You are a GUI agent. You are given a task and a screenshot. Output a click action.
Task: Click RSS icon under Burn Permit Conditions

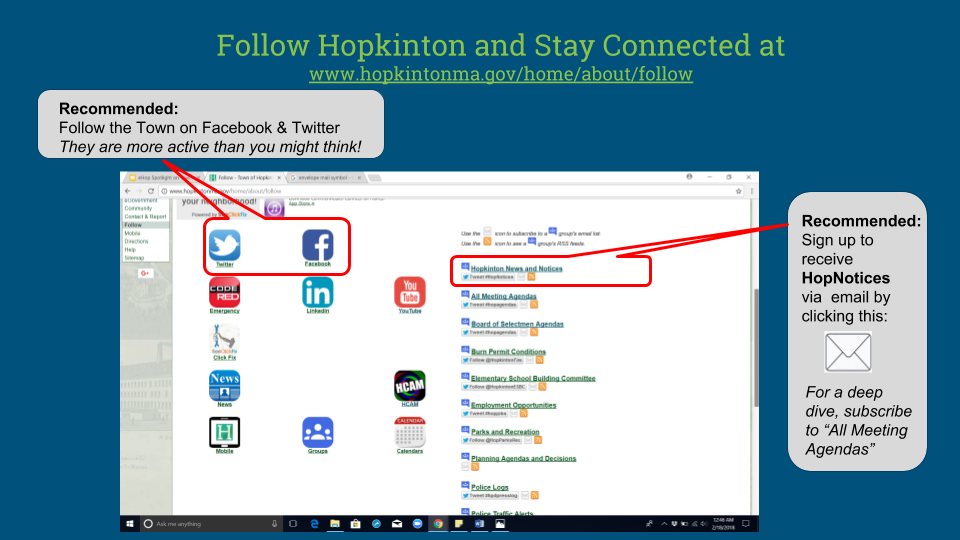click(x=539, y=360)
